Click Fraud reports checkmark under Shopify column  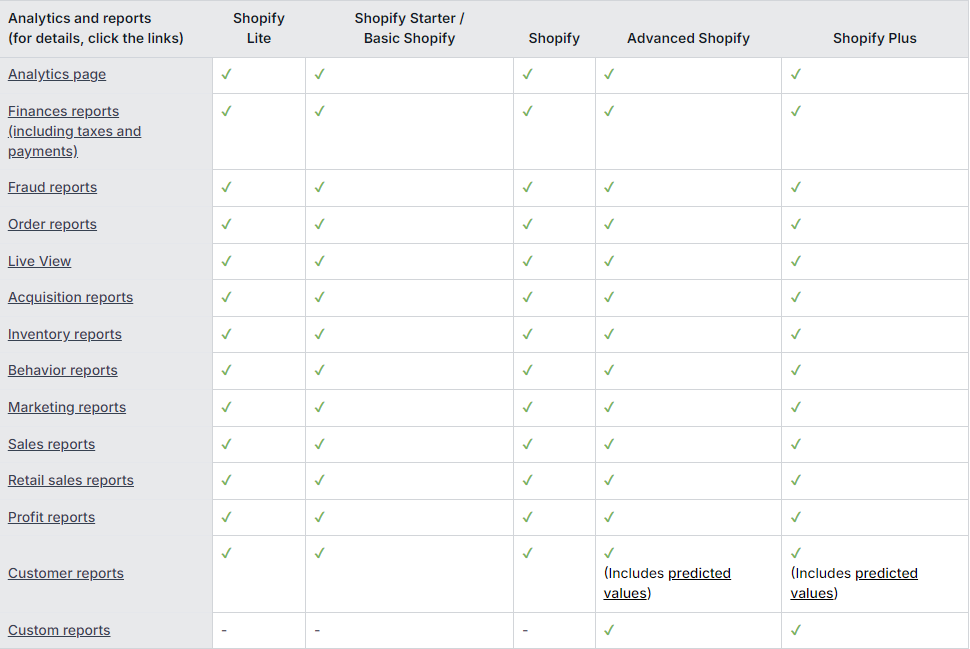tap(528, 187)
